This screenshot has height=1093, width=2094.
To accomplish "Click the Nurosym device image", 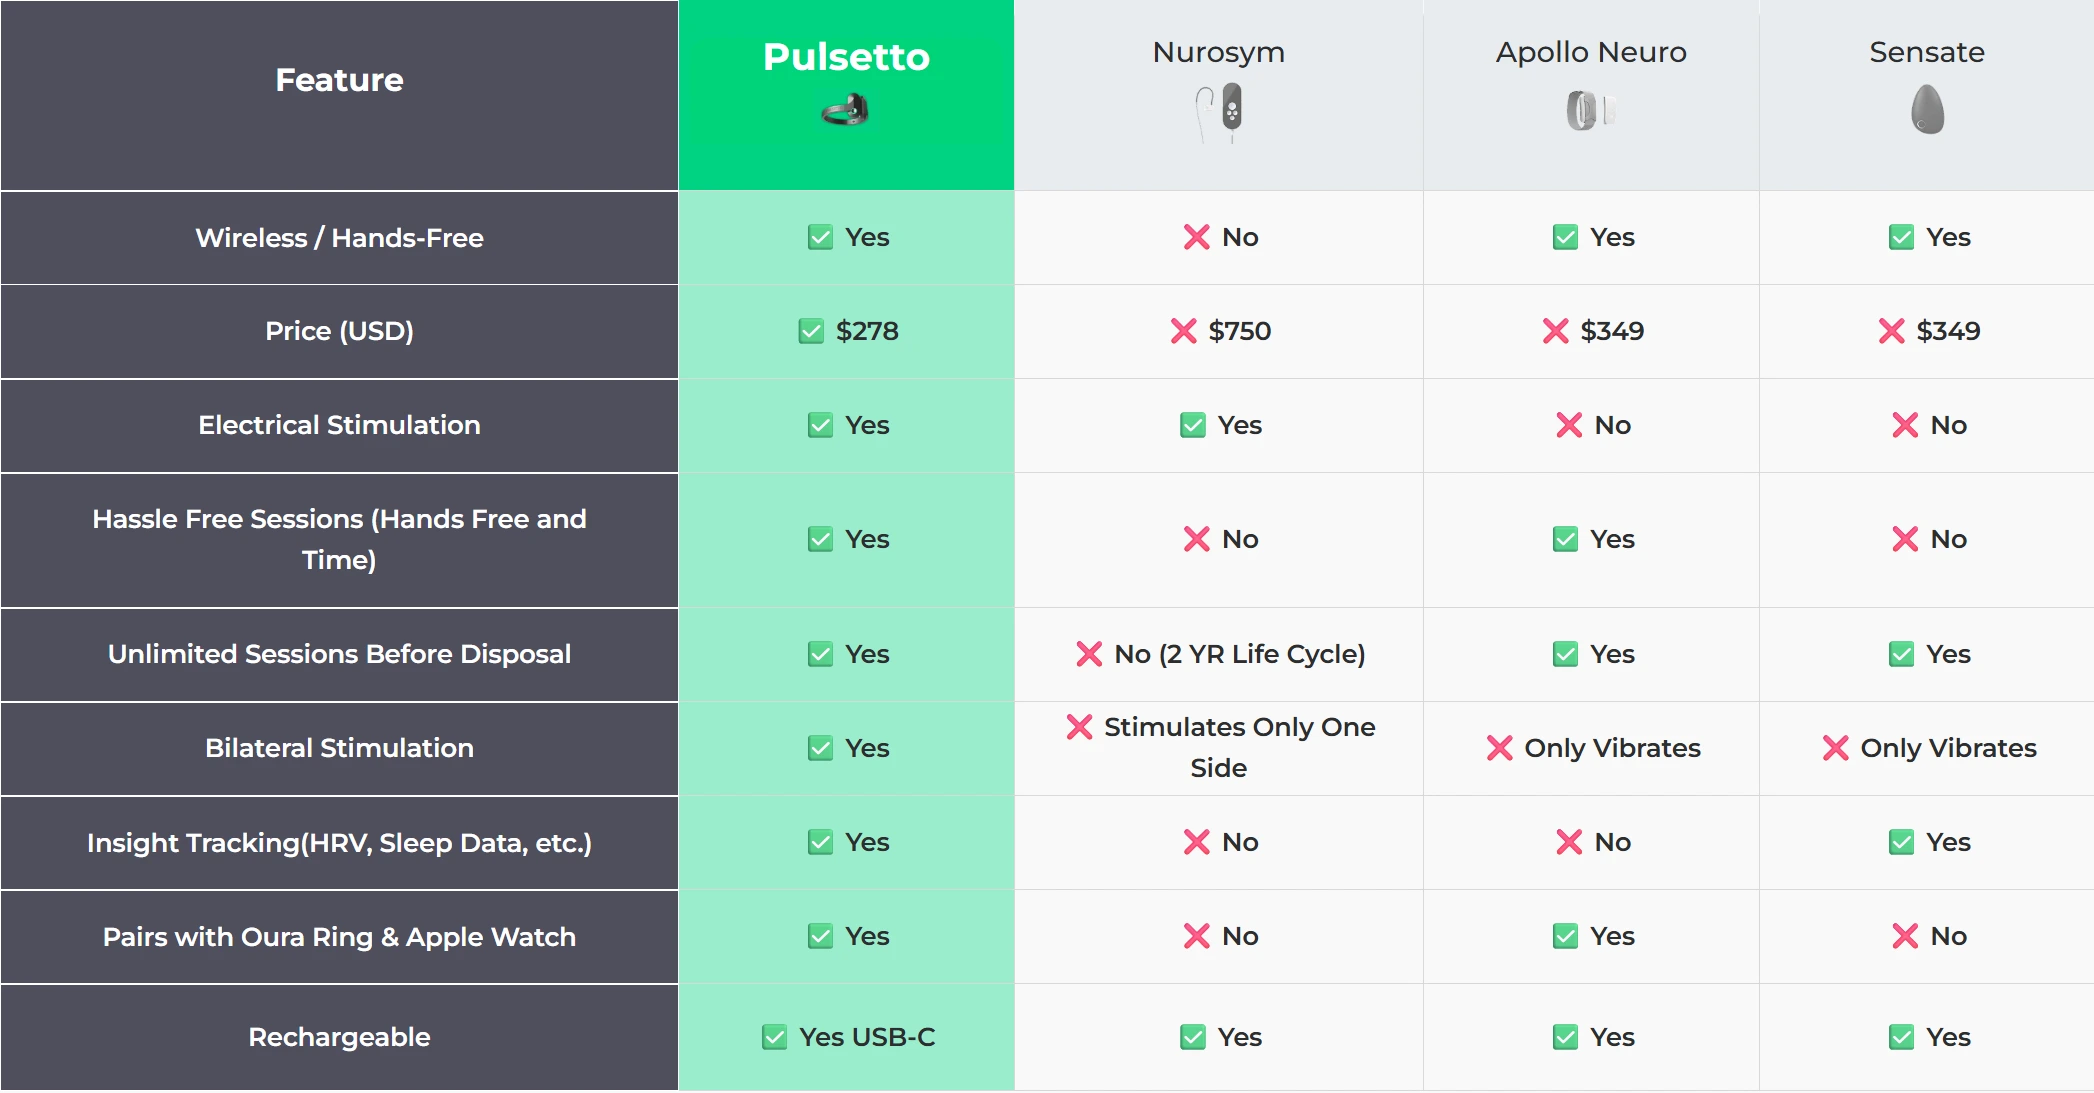I will 1220,112.
